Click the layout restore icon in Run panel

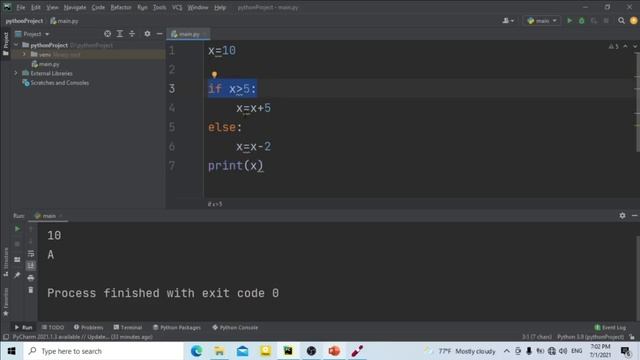click(x=17, y=260)
